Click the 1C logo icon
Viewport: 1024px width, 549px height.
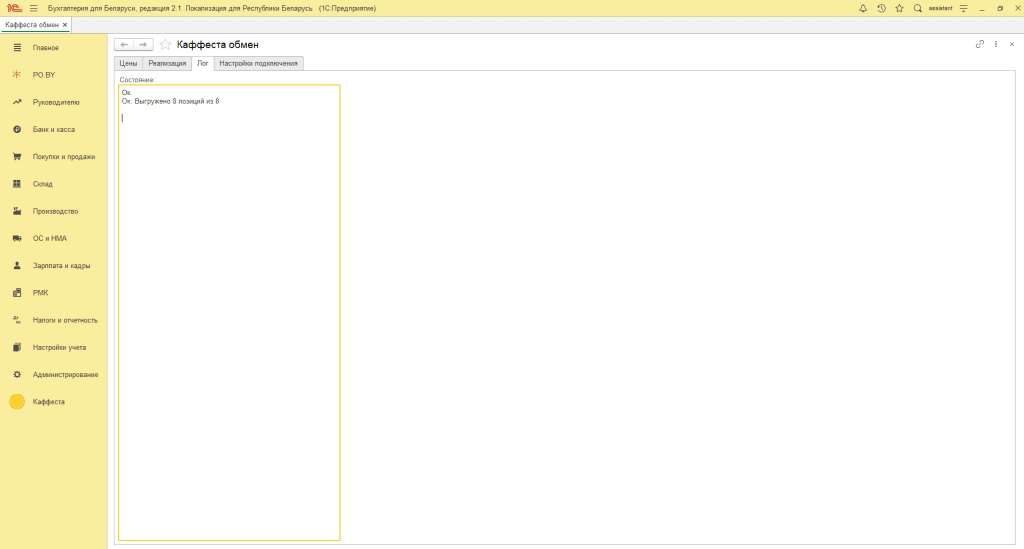tap(14, 8)
